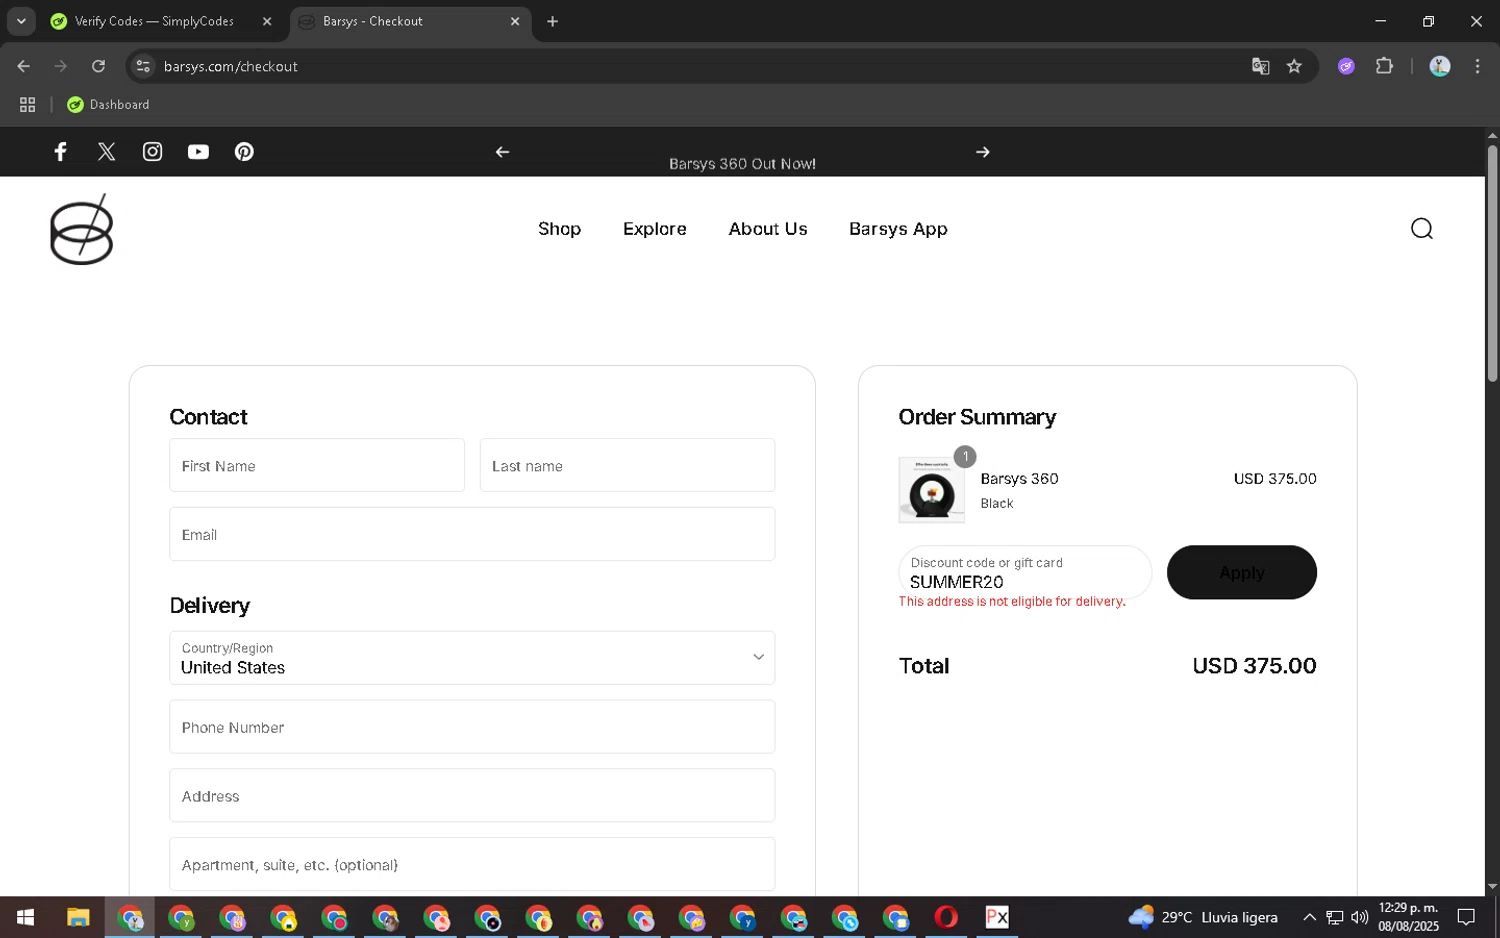
Task: Expand the Country/Region dropdown
Action: [472, 658]
